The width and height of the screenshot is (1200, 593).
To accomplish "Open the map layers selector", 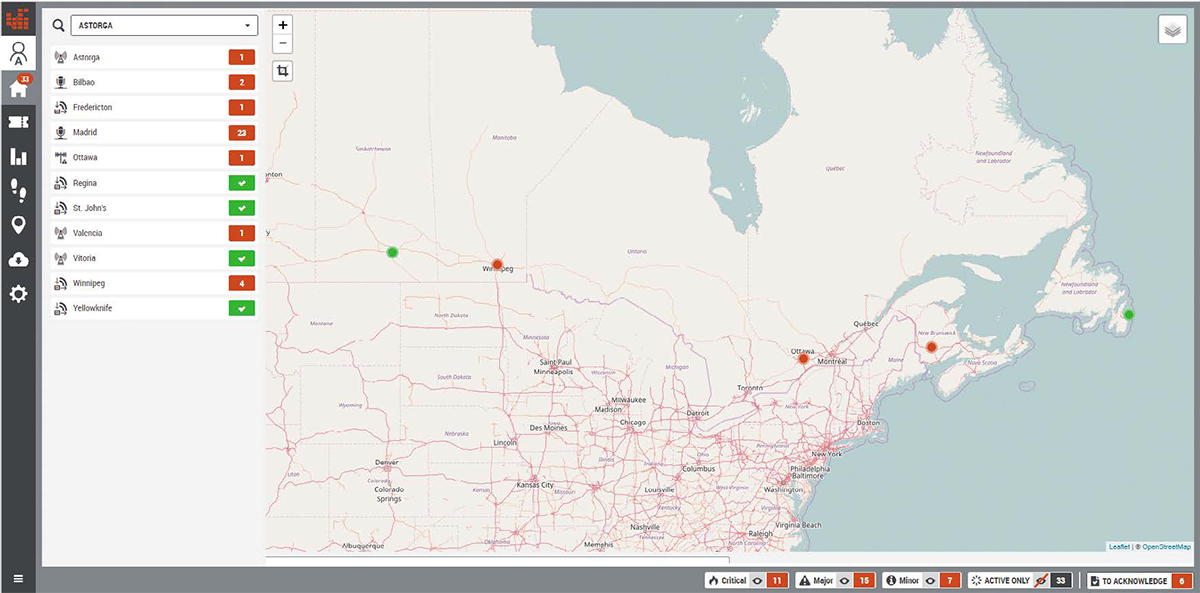I will click(x=1172, y=30).
